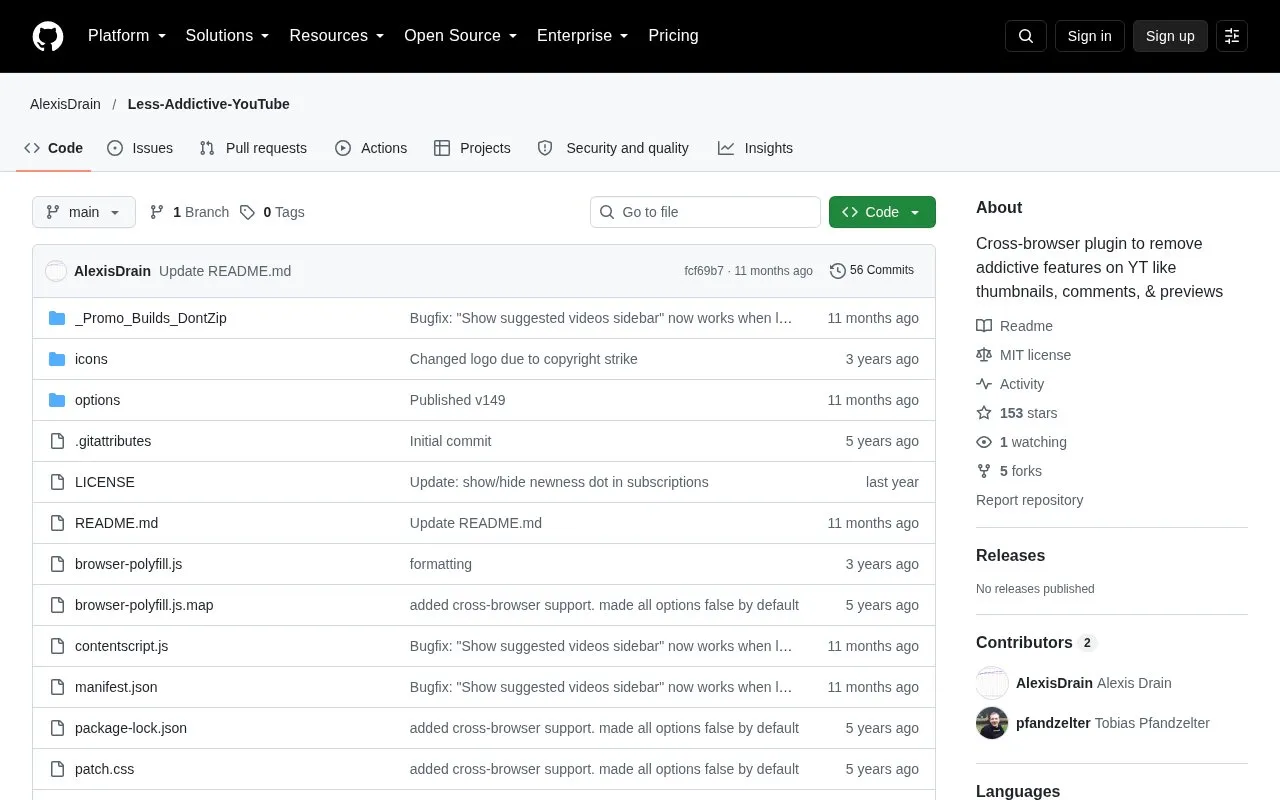Open the README.md file
Screen dimensions: 1280x800
(x=116, y=523)
